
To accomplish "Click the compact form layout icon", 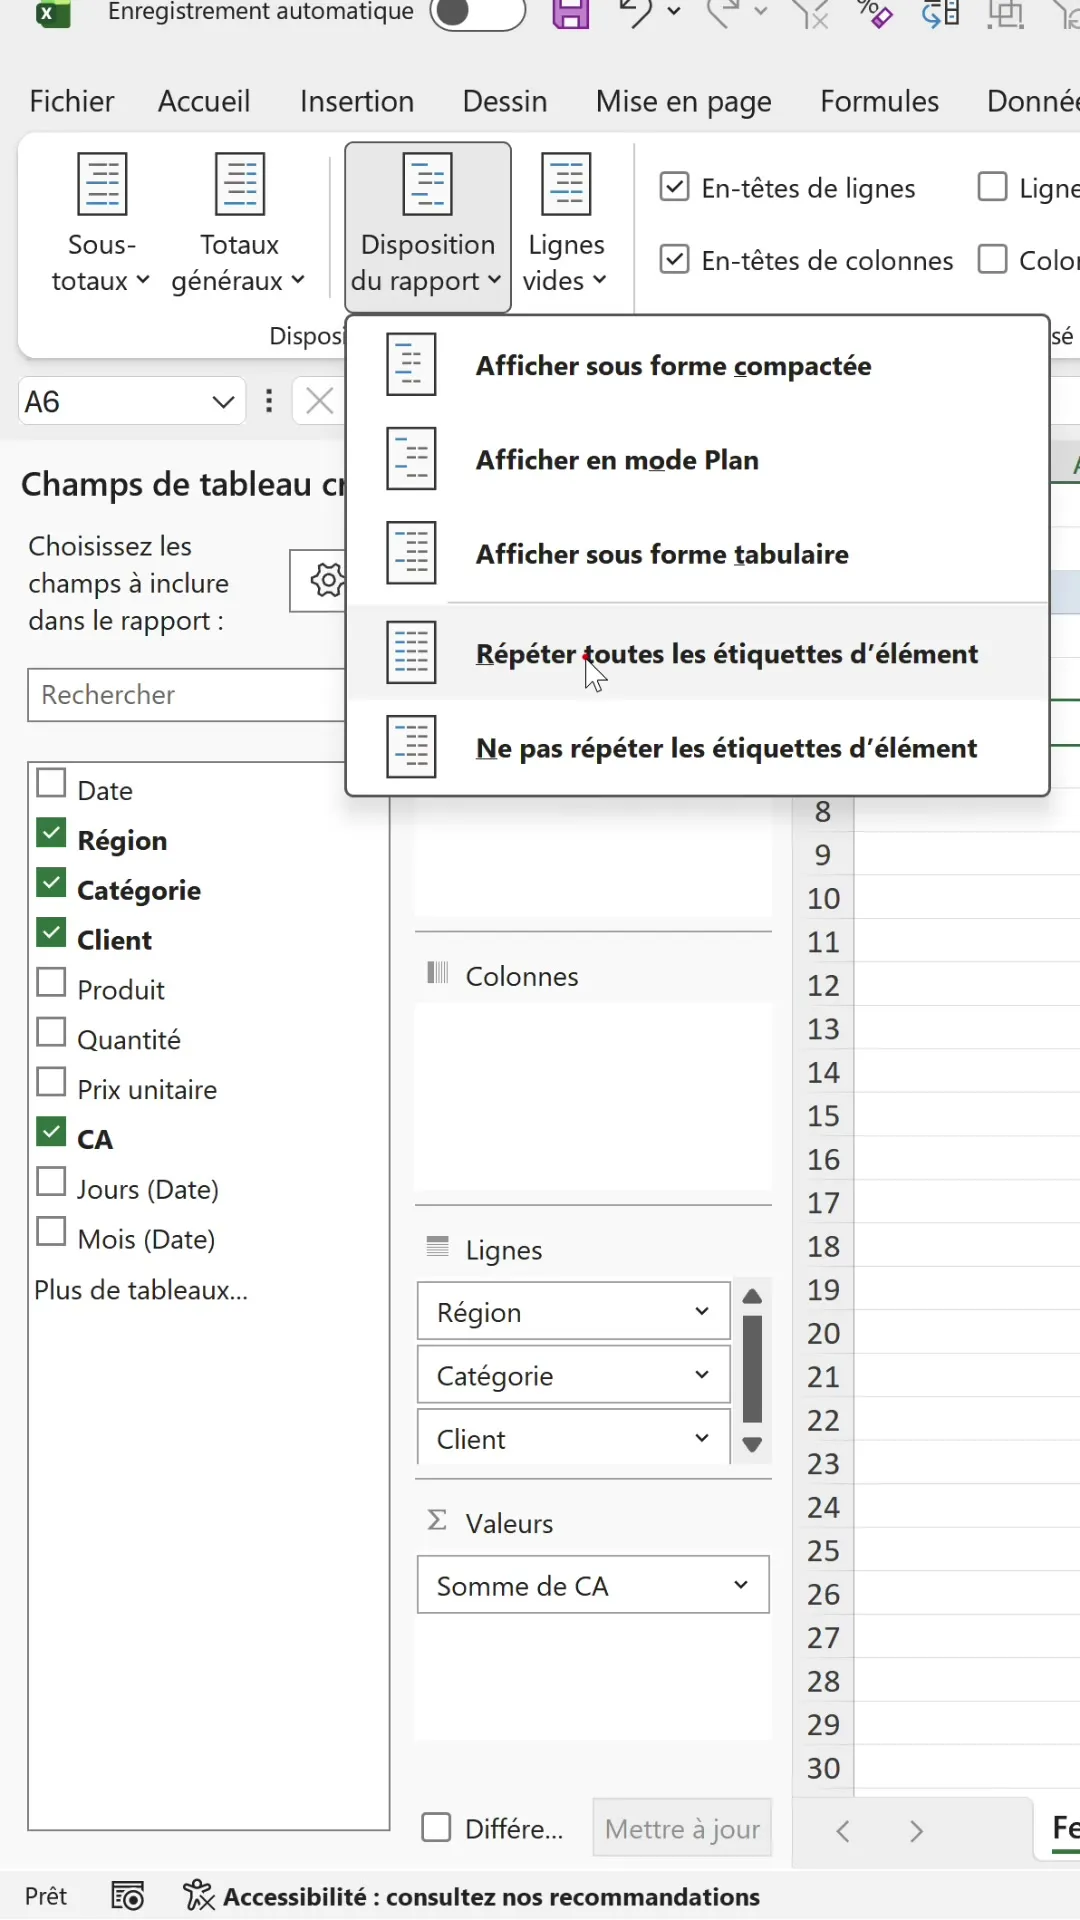I will tap(411, 365).
